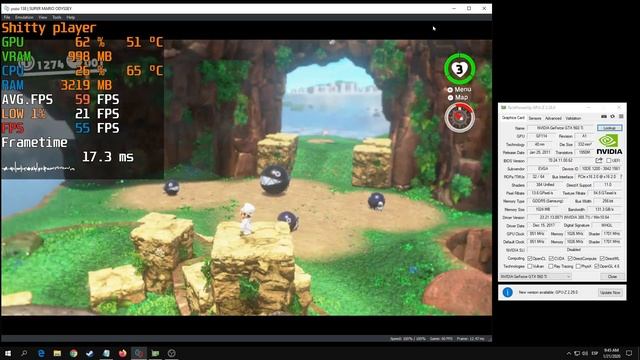The width and height of the screenshot is (640, 360).
Task: Click the Close button in GPU-Z
Action: pos(612,276)
